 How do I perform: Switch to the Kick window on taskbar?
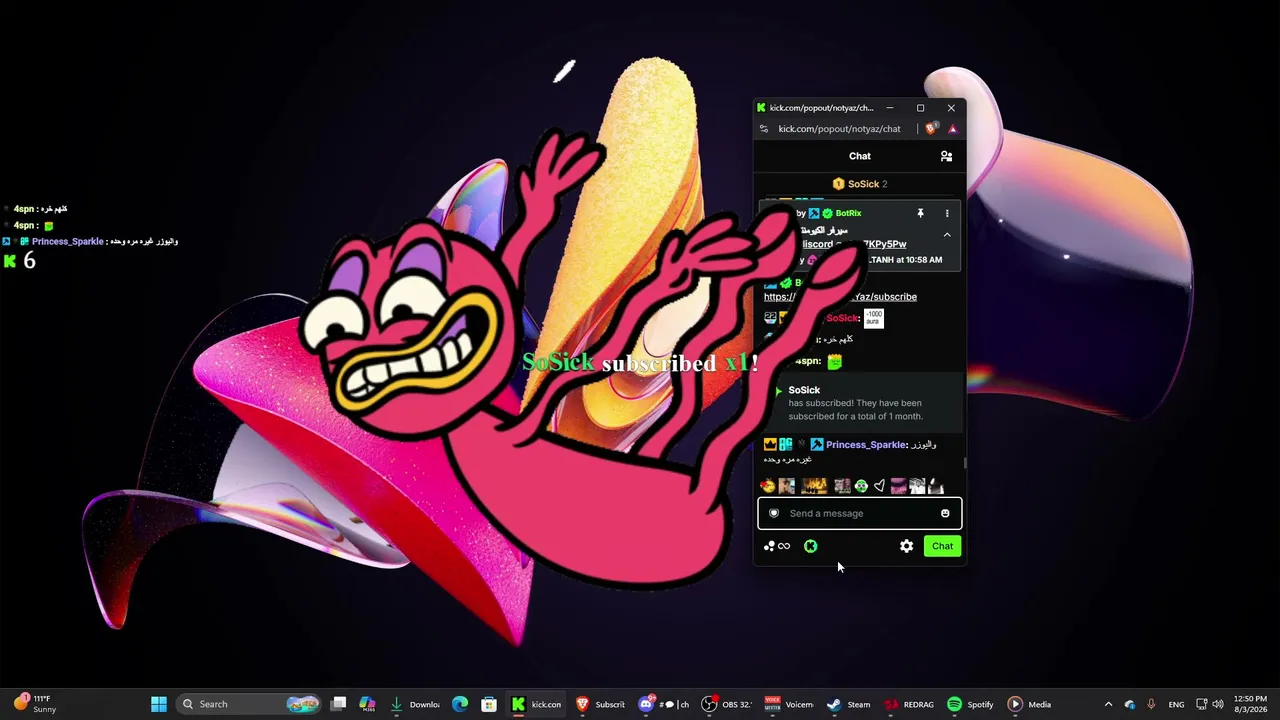click(x=537, y=704)
